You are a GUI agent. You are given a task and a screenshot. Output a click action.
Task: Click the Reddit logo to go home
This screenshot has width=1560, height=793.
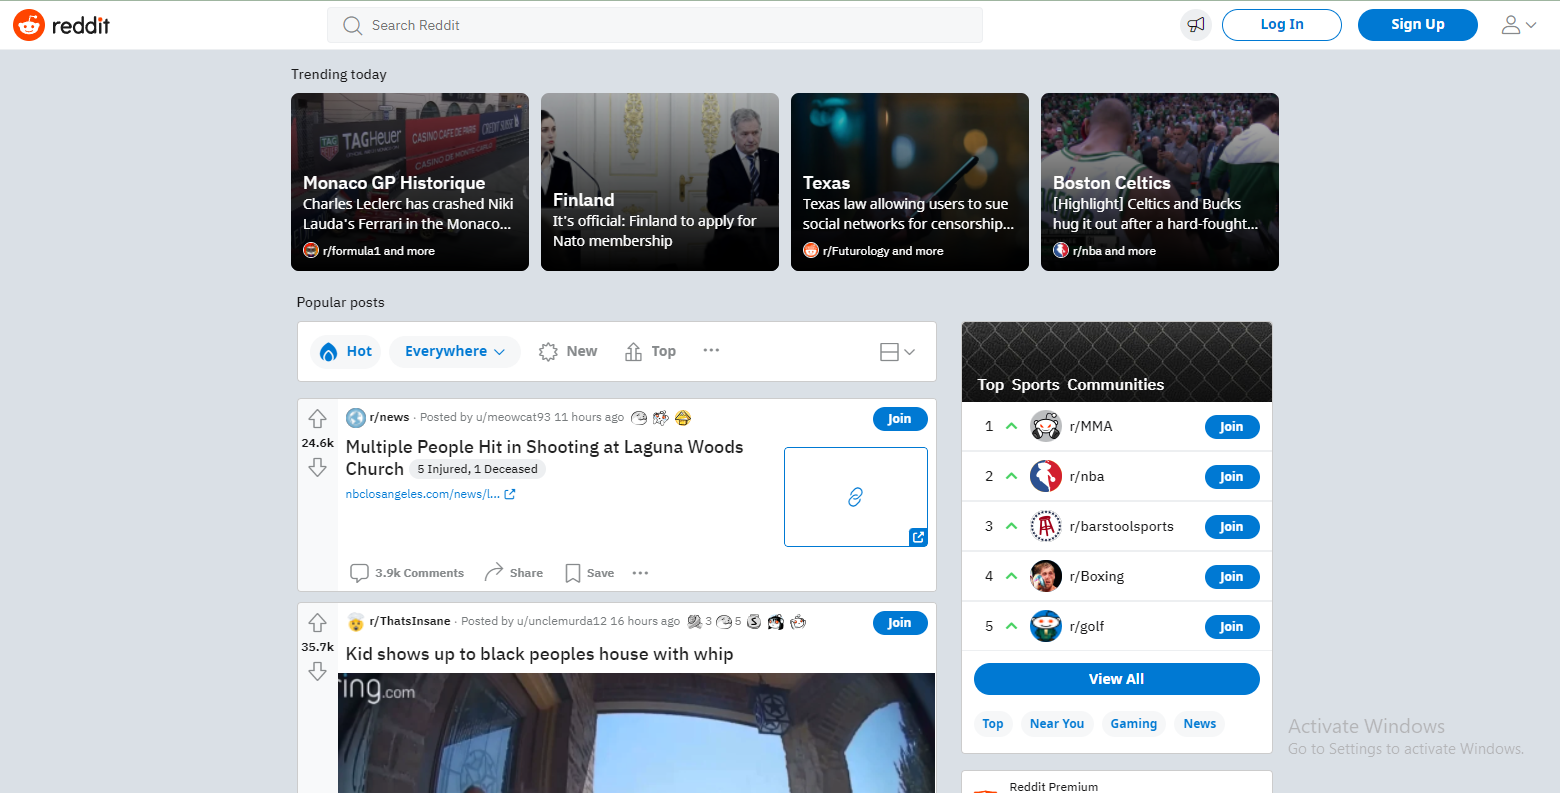tap(62, 25)
